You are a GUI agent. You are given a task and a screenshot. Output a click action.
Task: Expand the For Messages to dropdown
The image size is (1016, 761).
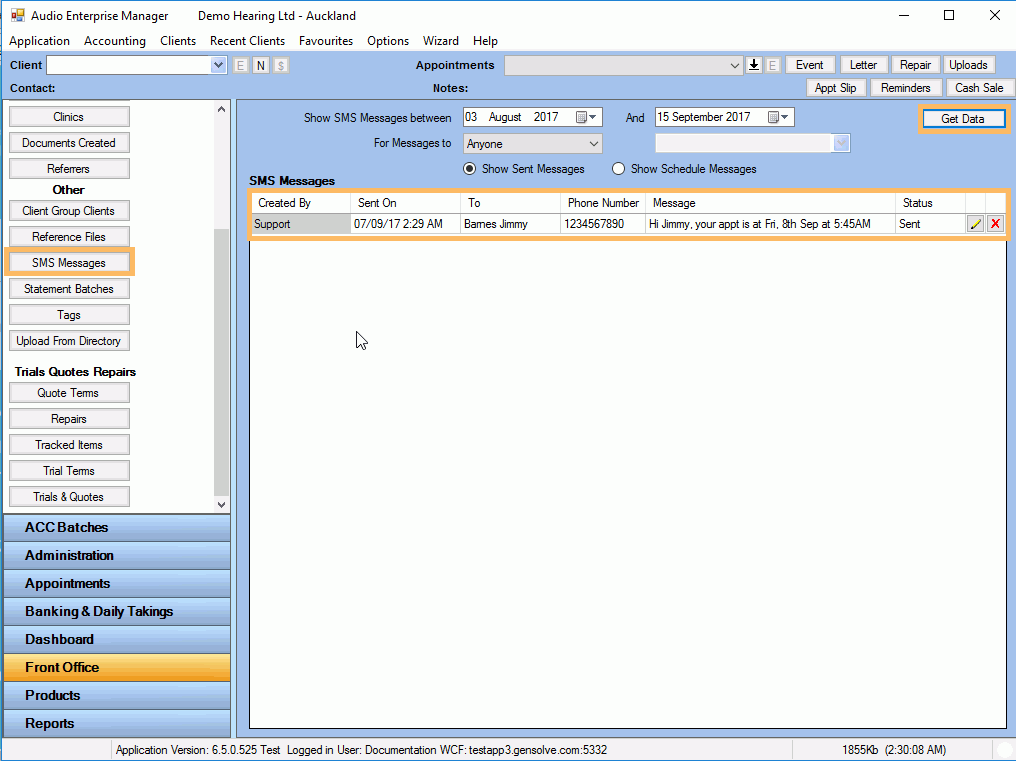point(593,144)
